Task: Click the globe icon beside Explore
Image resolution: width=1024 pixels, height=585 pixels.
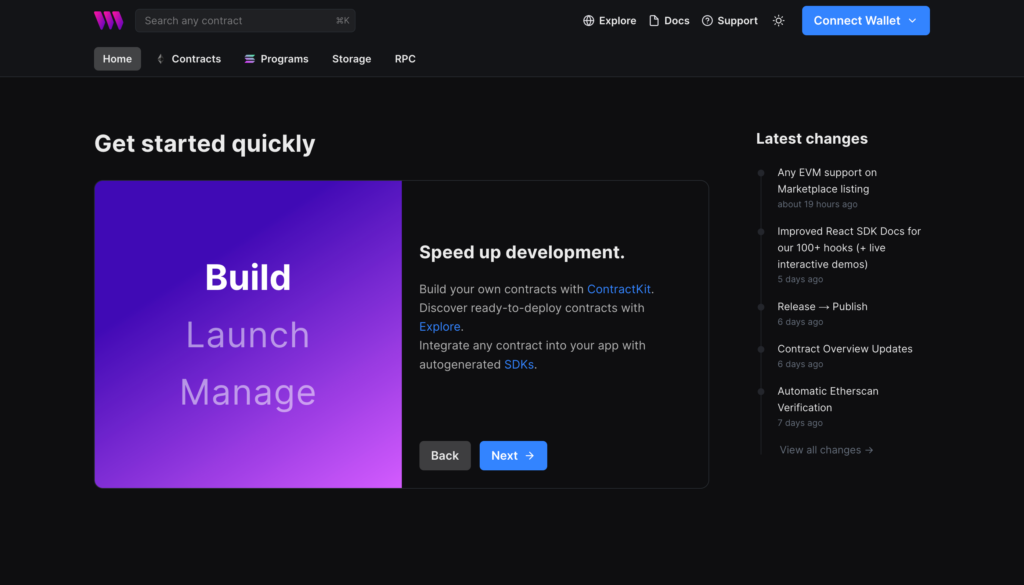Action: (588, 21)
